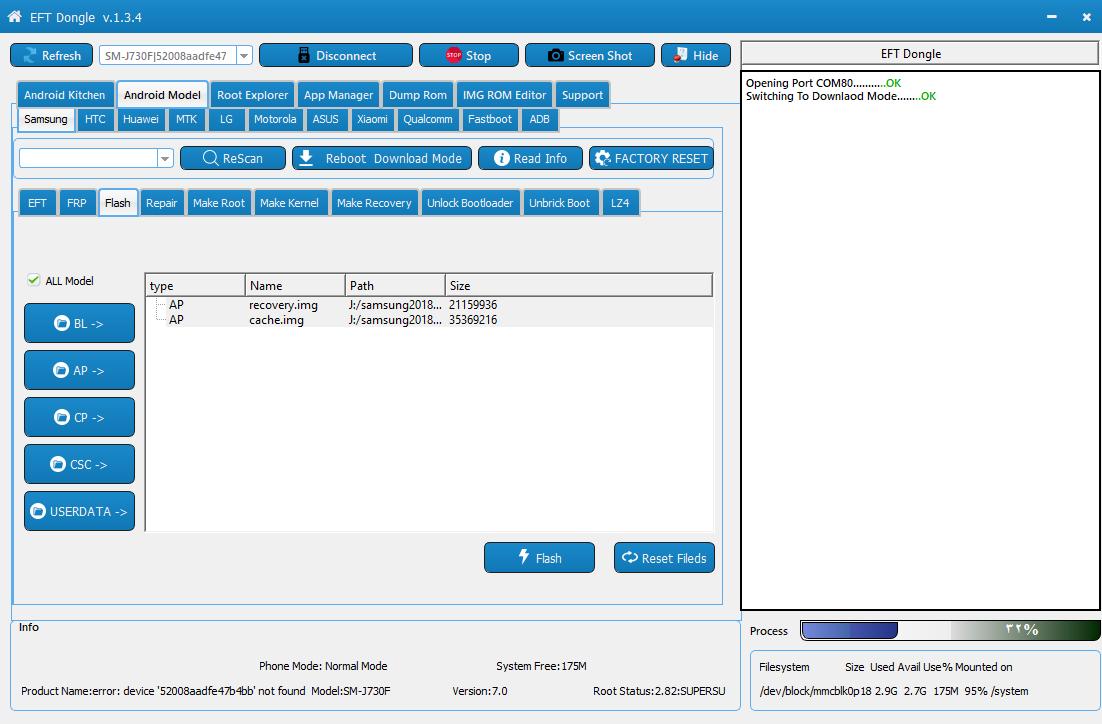Click the Read Info icon
Viewport: 1102px width, 724px height.
point(501,158)
